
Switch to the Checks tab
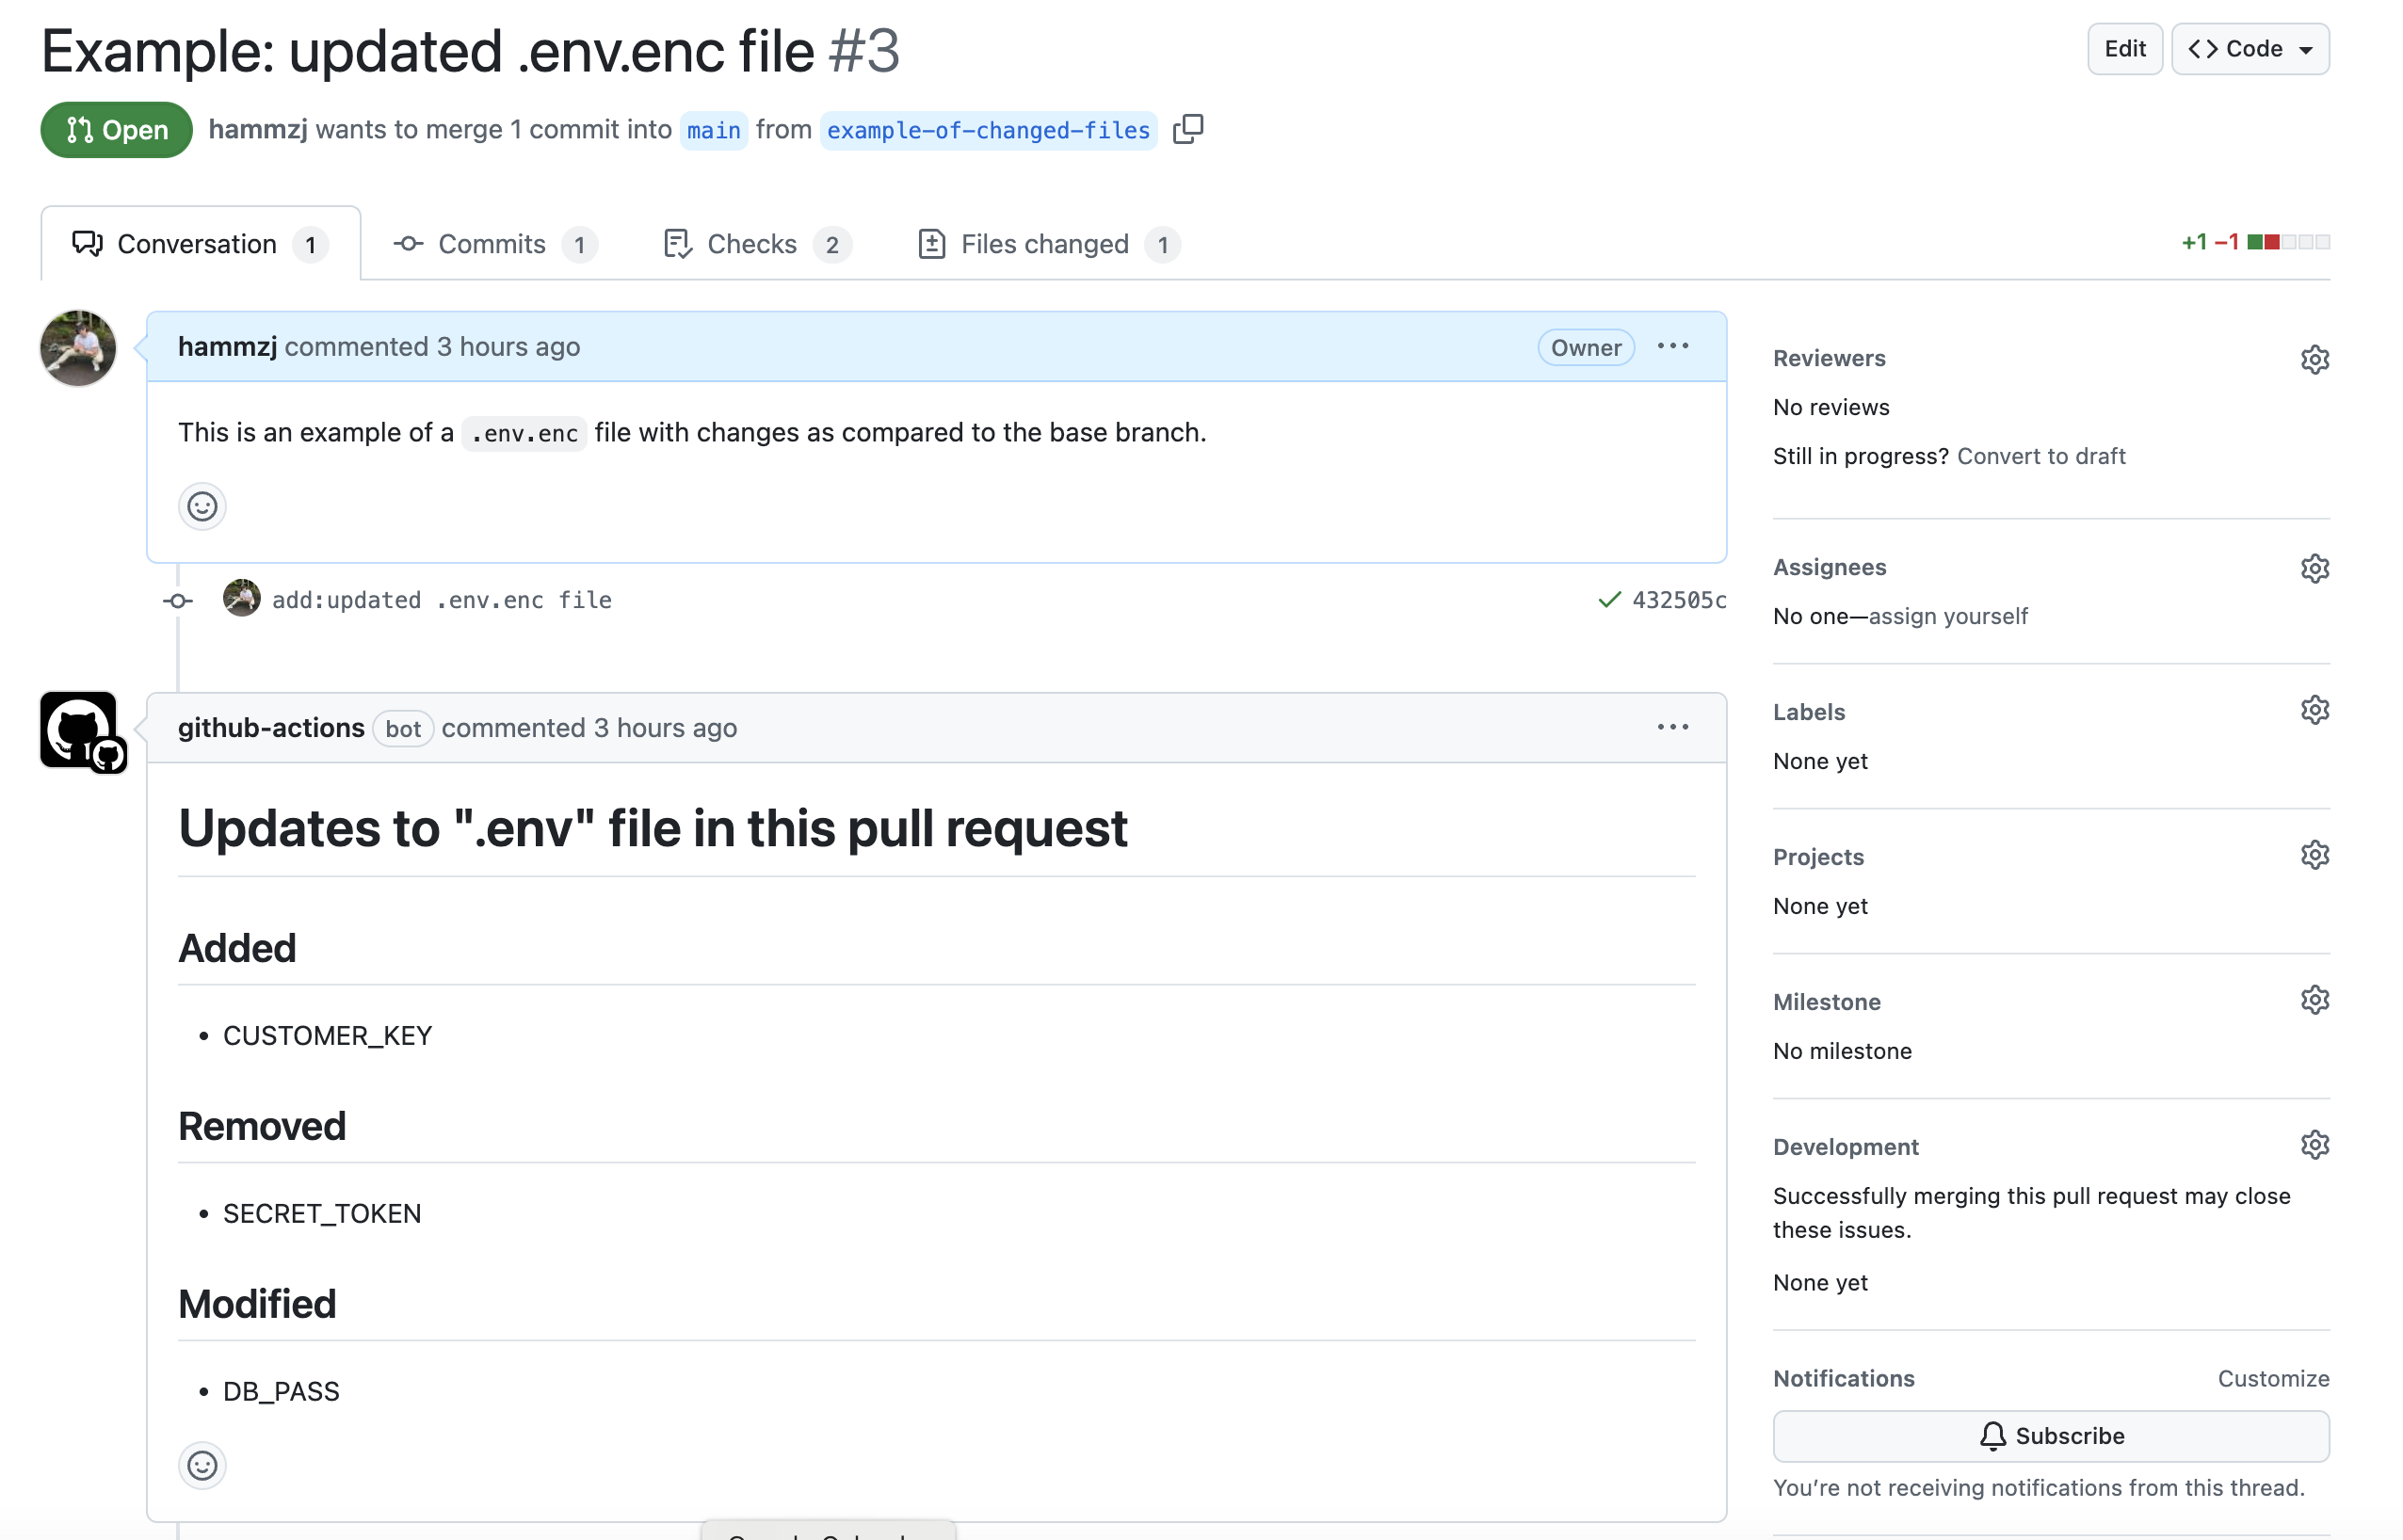(757, 244)
